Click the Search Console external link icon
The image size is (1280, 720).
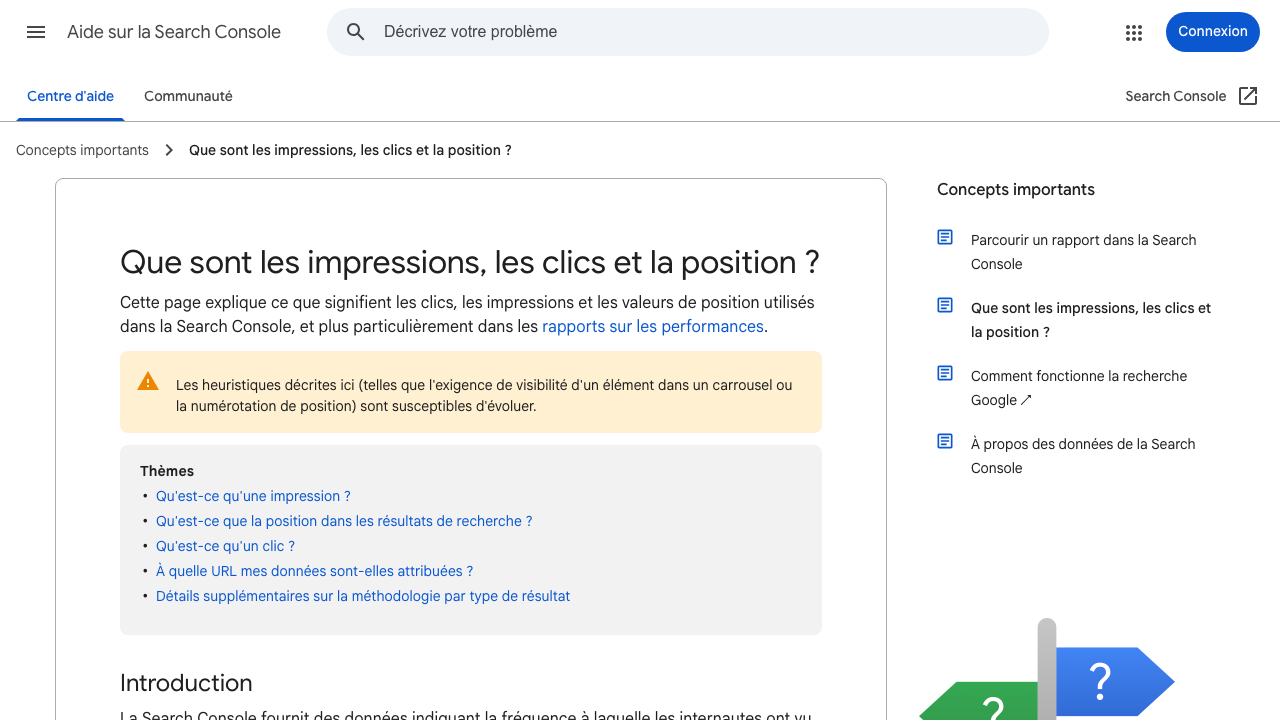pos(1248,96)
